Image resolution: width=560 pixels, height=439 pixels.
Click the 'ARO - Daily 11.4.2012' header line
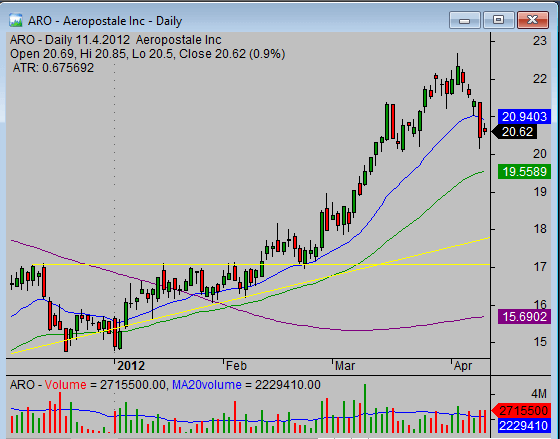point(116,40)
